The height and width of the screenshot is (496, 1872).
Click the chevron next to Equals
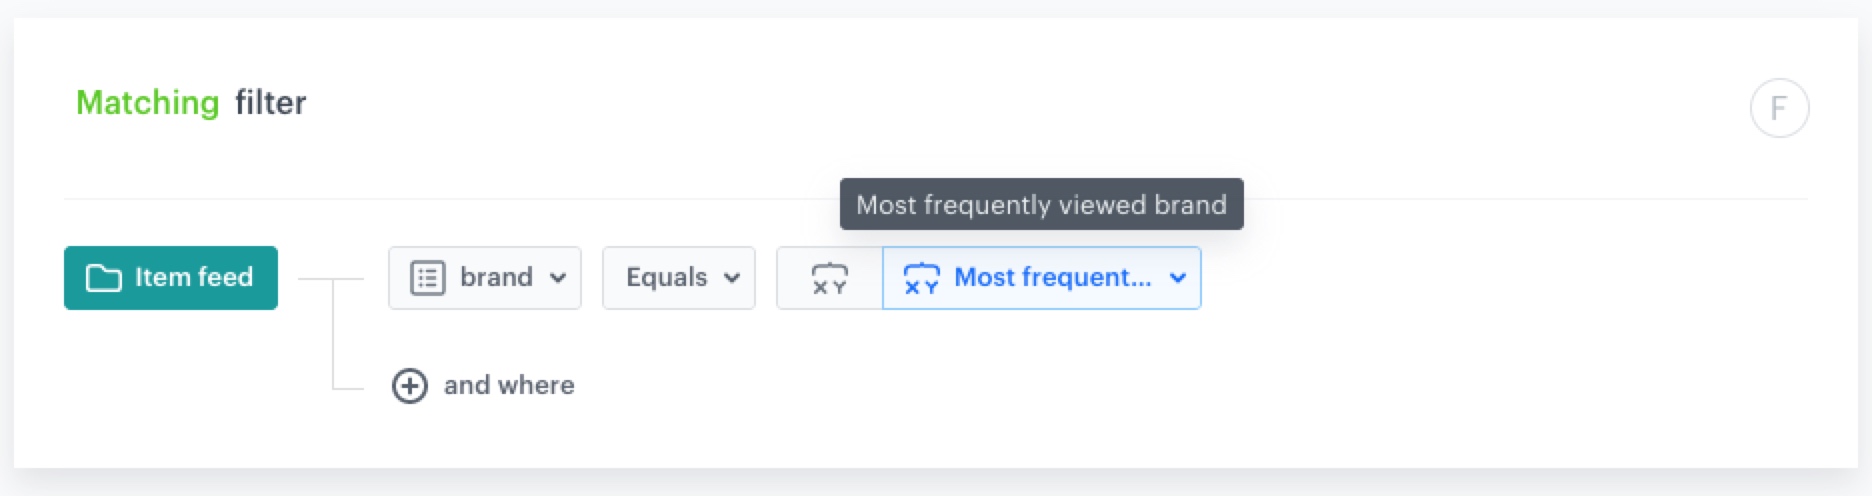click(x=732, y=278)
